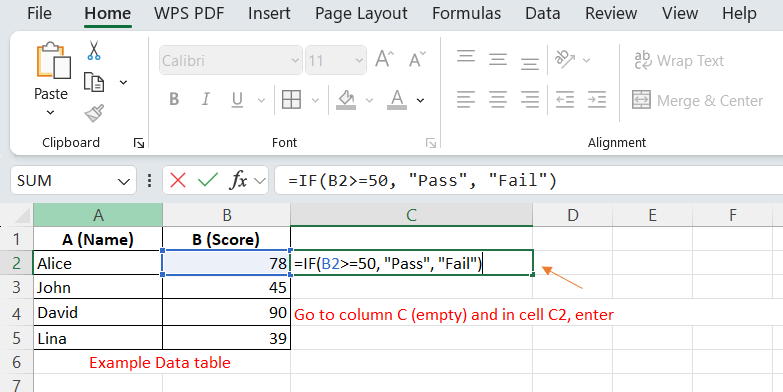Click the Wrap Text button
783x392 pixels.
pyautogui.click(x=679, y=60)
